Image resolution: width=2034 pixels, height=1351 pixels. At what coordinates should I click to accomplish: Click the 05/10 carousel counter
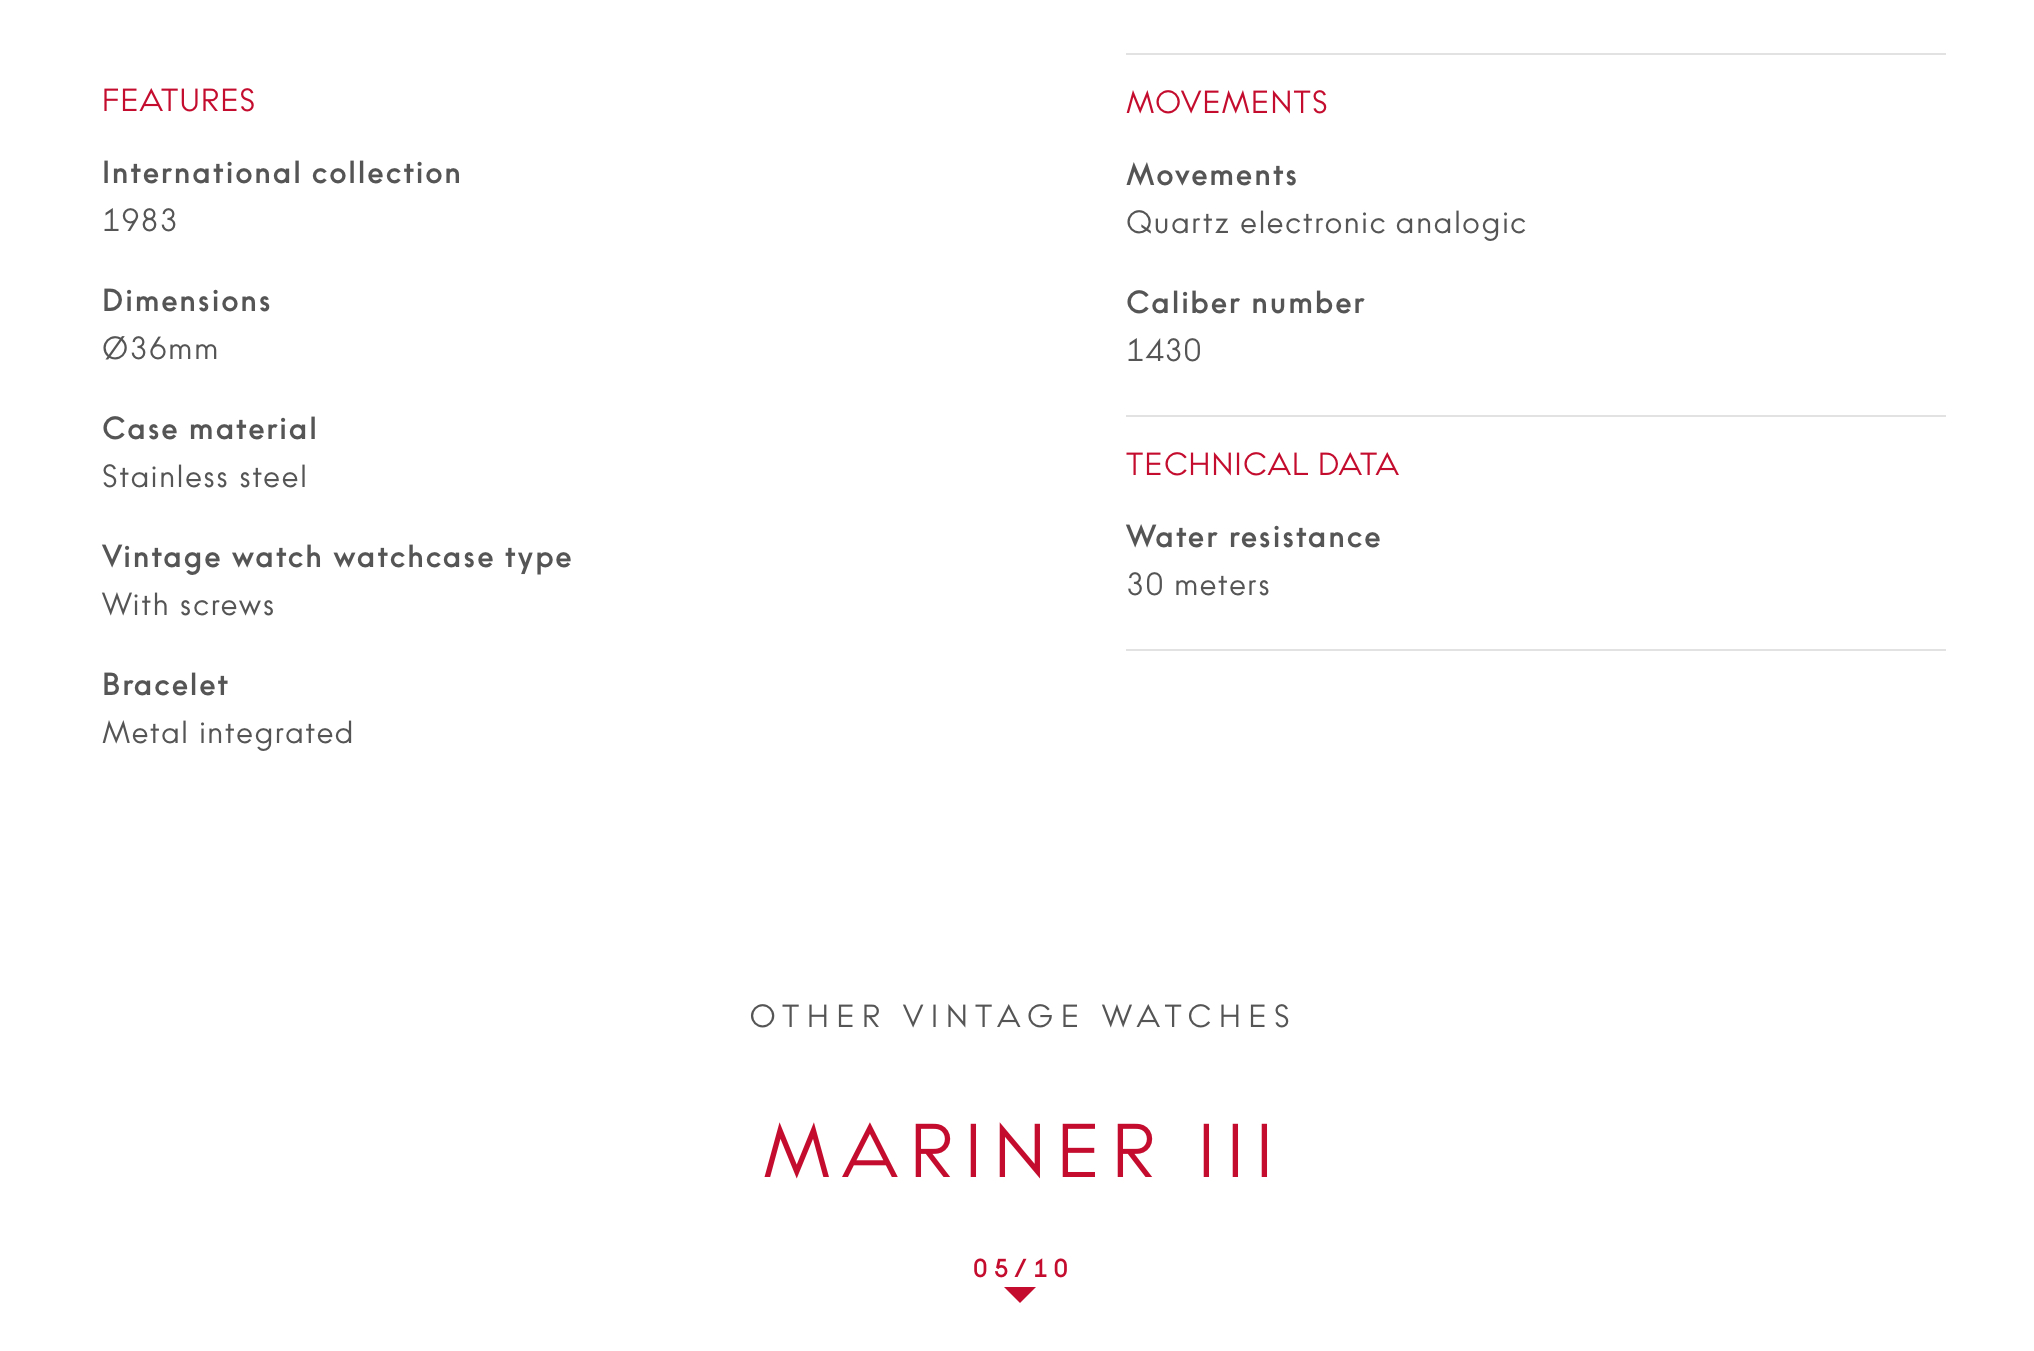click(1021, 1268)
